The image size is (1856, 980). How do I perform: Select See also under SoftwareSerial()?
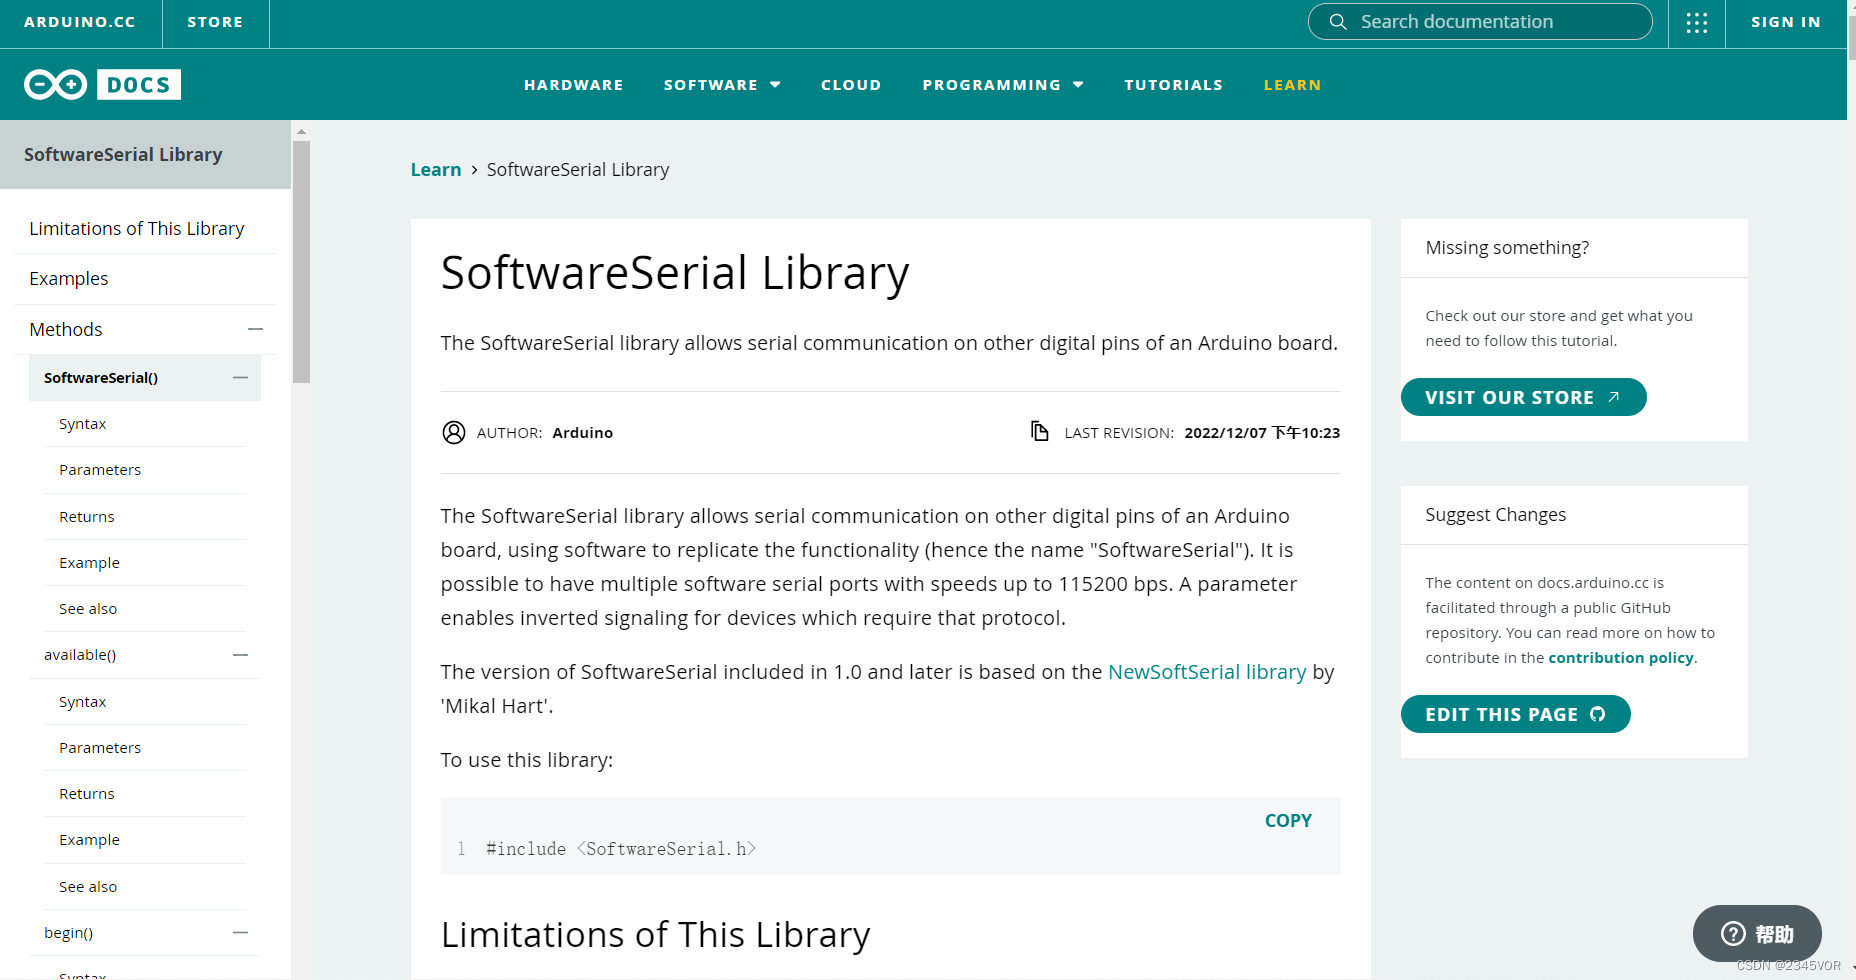tap(88, 609)
